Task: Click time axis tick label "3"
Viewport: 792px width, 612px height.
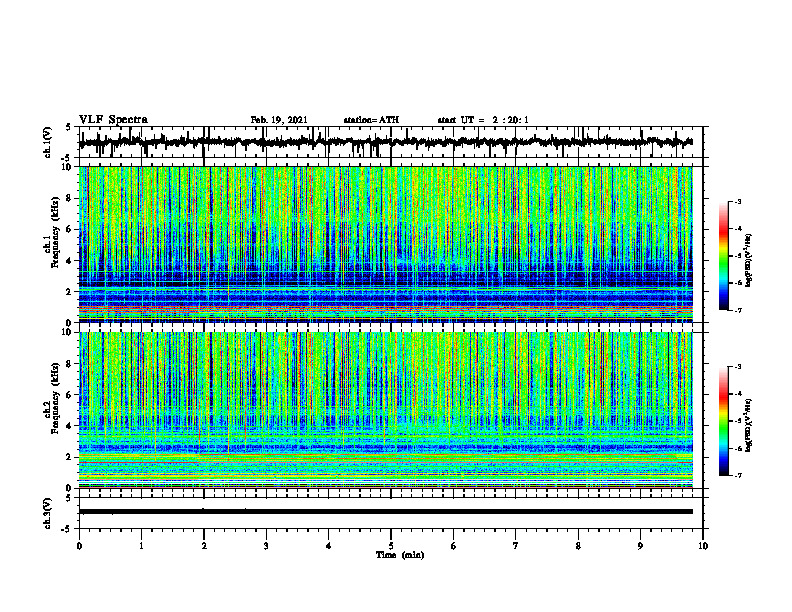Action: (x=266, y=546)
